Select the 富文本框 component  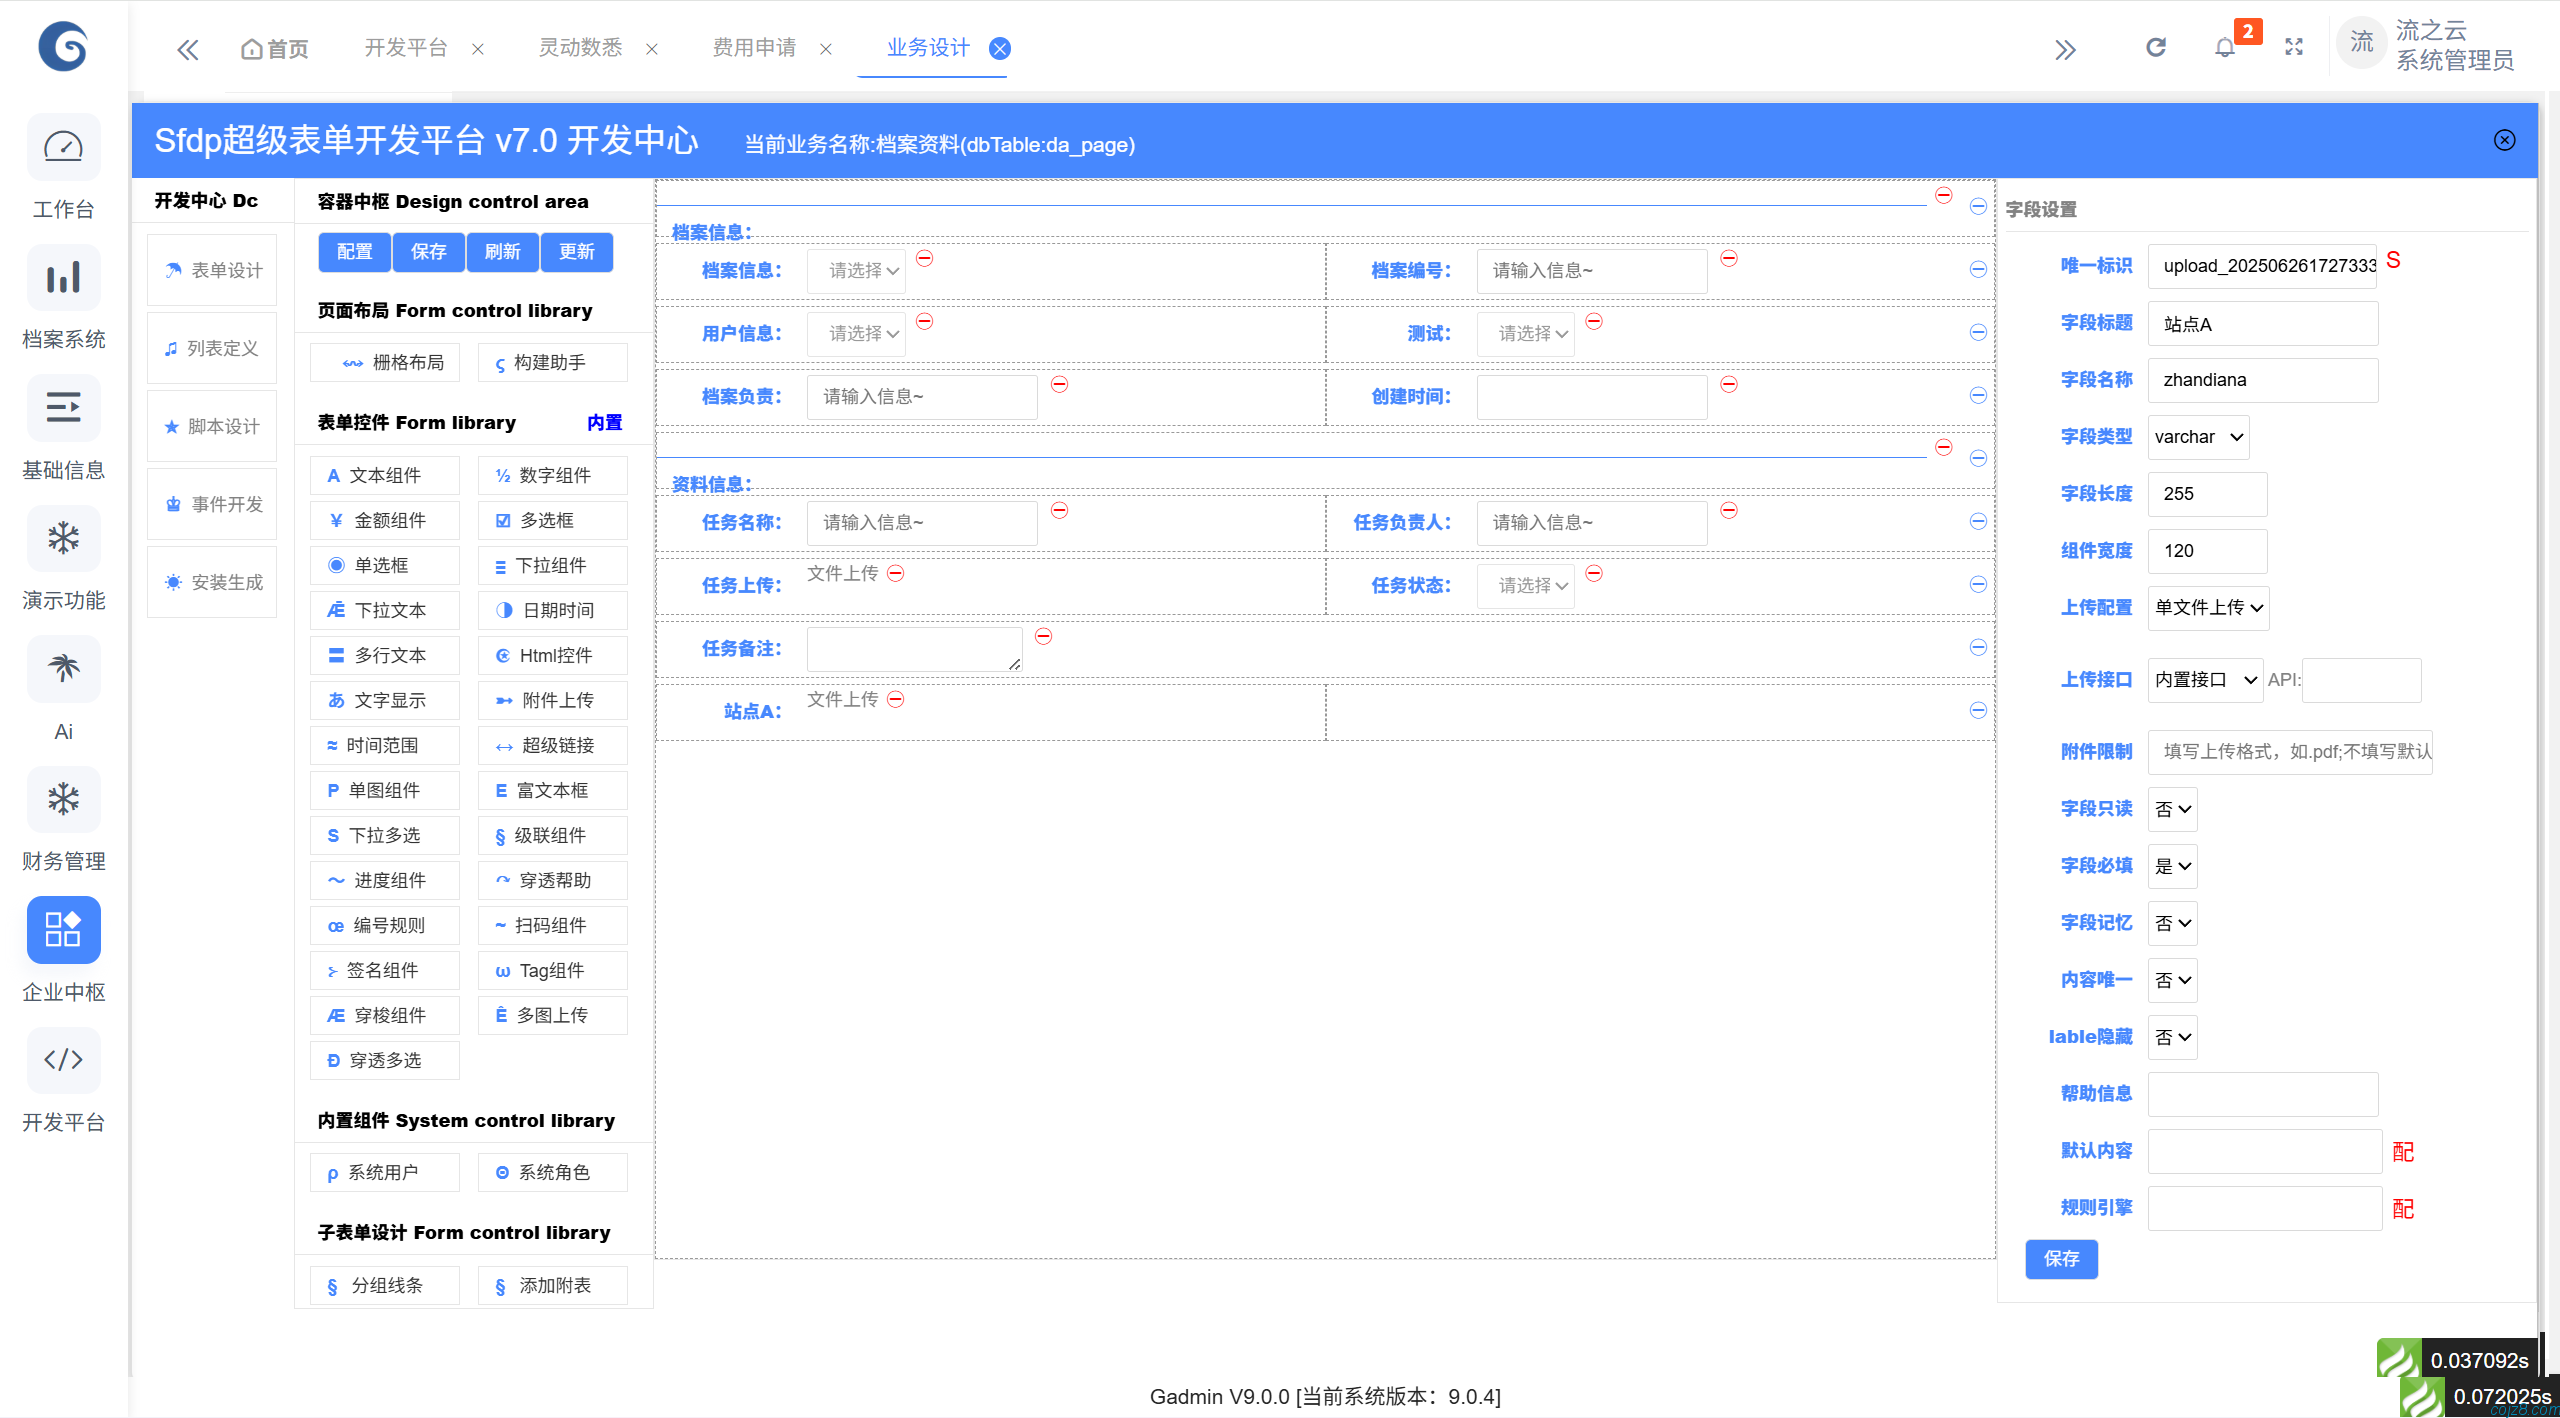tap(551, 790)
